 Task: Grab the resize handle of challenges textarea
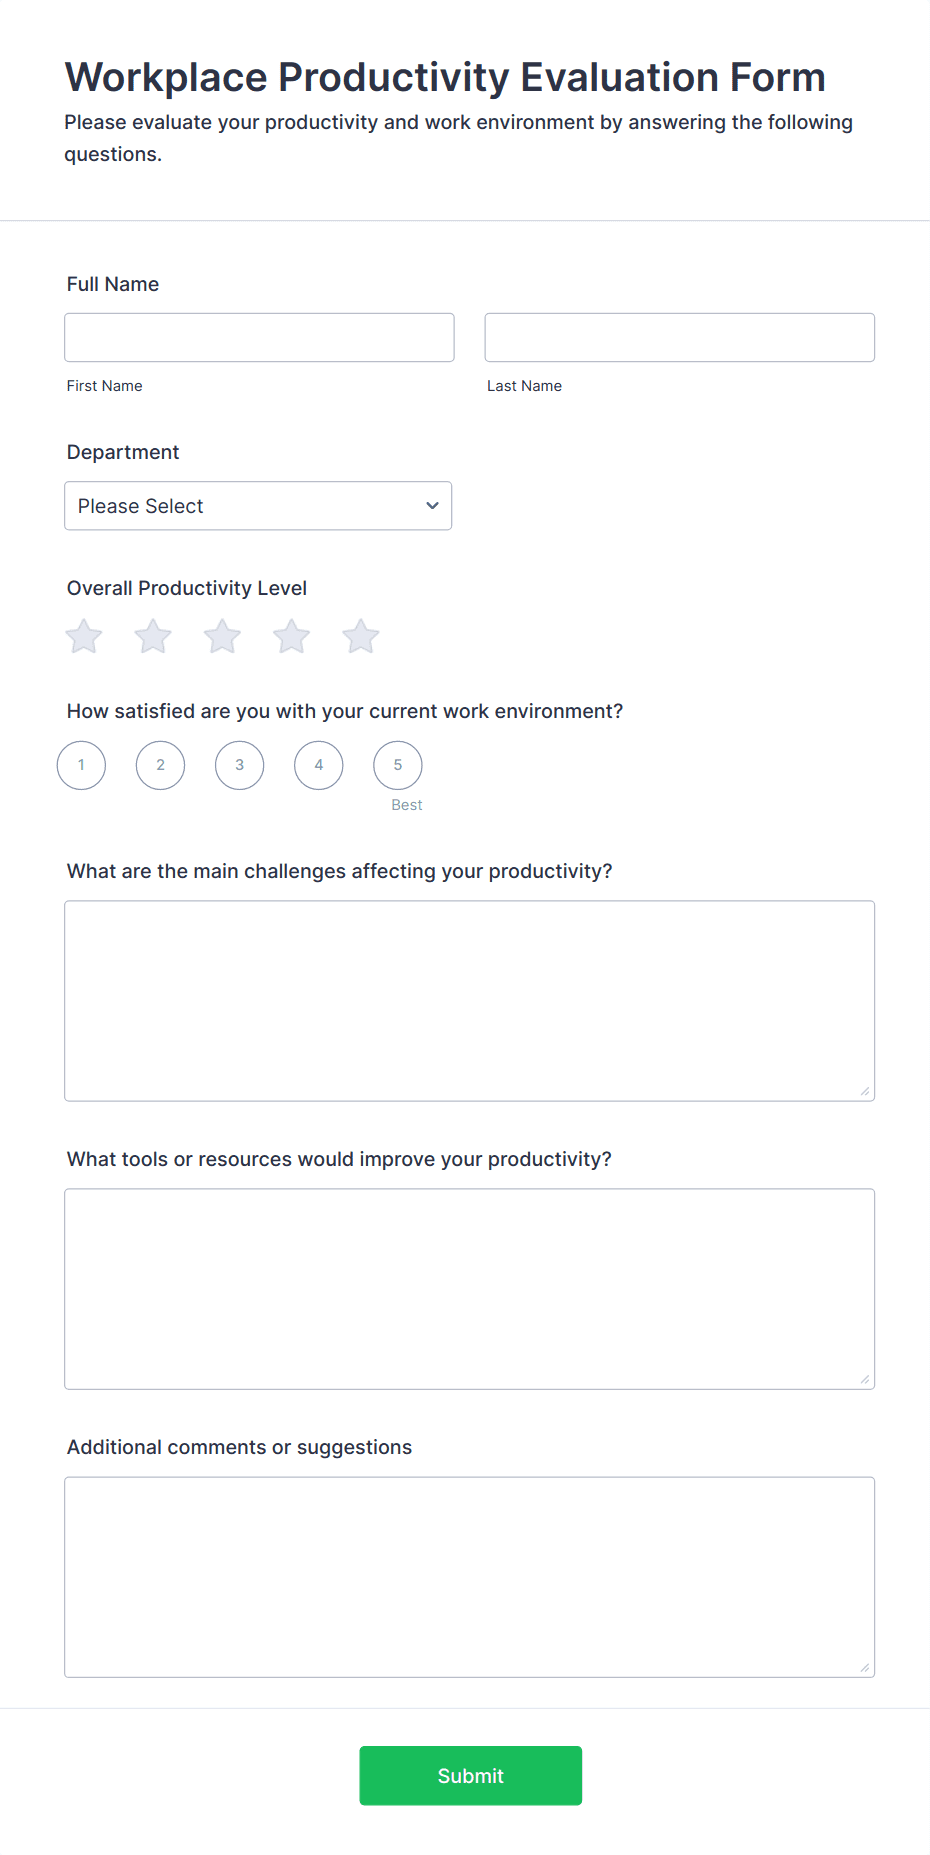point(865,1092)
